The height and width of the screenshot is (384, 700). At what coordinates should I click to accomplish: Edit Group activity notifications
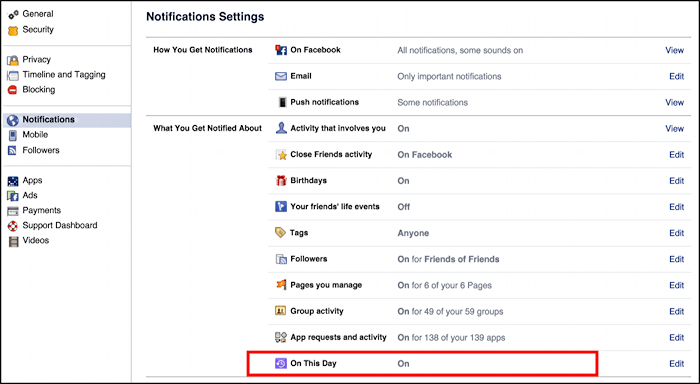pyautogui.click(x=676, y=311)
